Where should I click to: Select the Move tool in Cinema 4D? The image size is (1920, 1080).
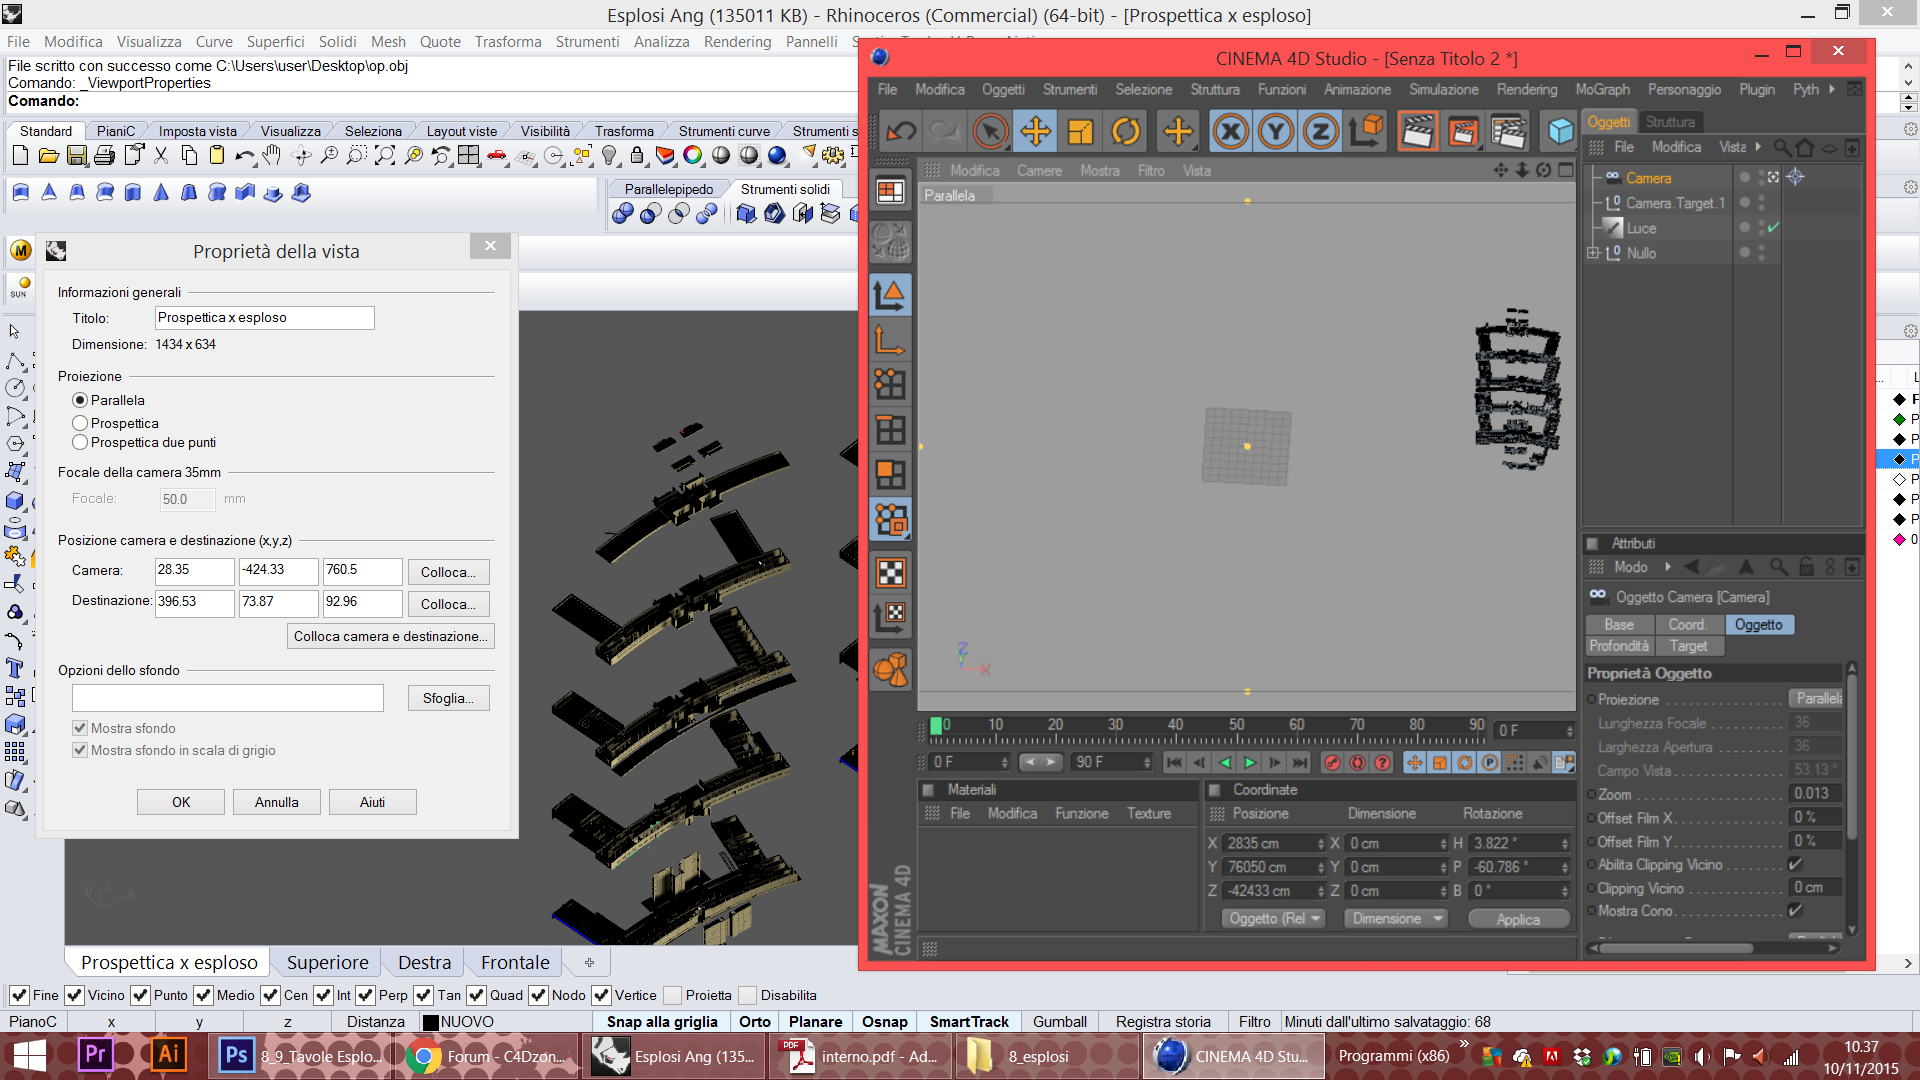click(1035, 132)
